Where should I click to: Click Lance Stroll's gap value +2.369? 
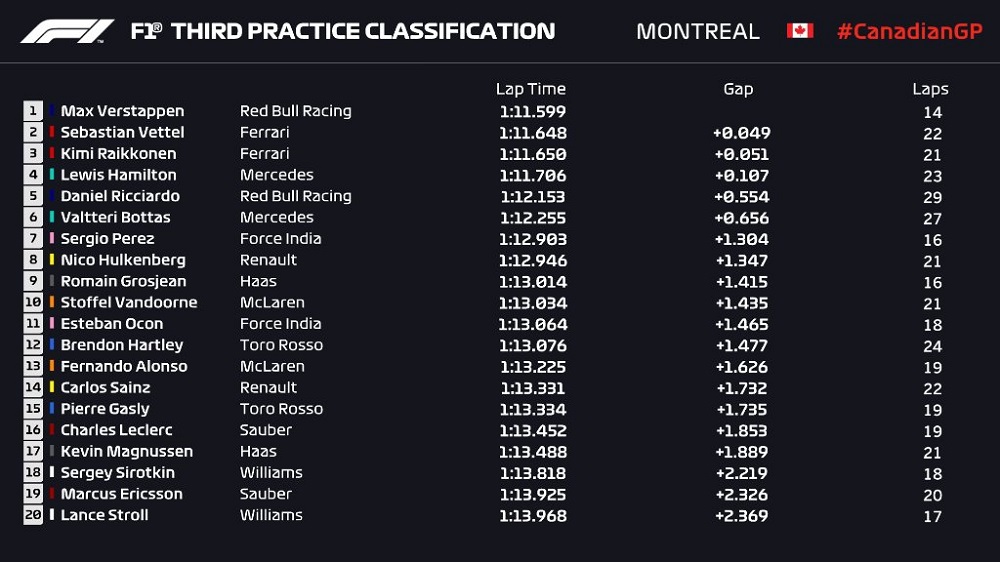[741, 515]
